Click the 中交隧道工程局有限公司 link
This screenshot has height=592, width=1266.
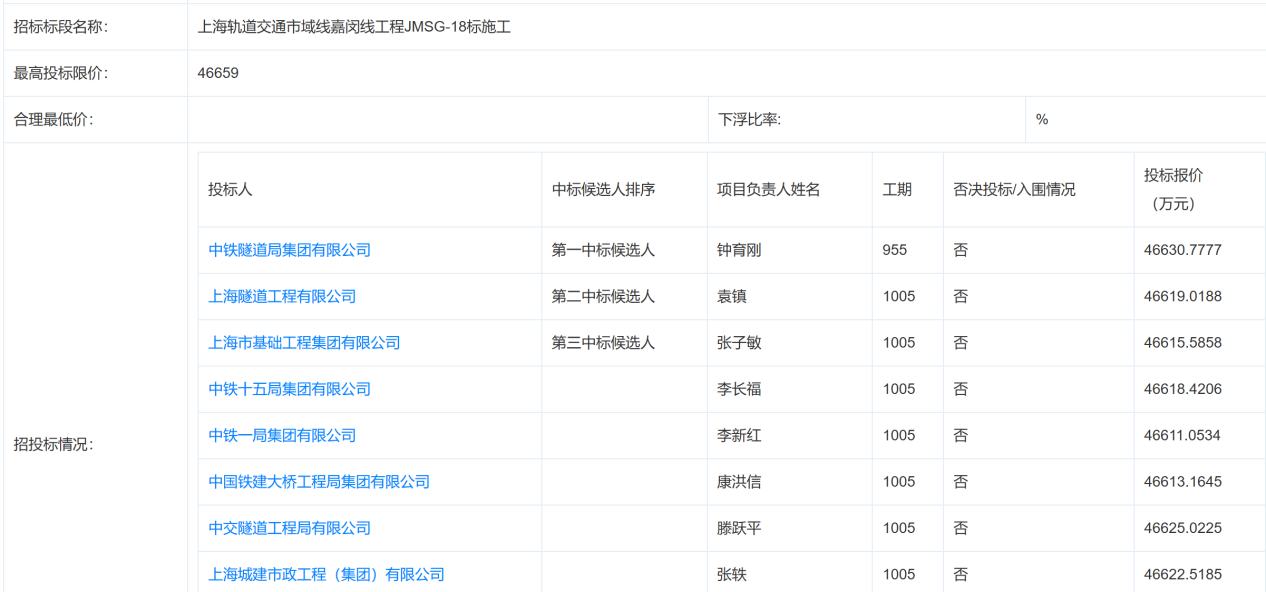[x=289, y=528]
